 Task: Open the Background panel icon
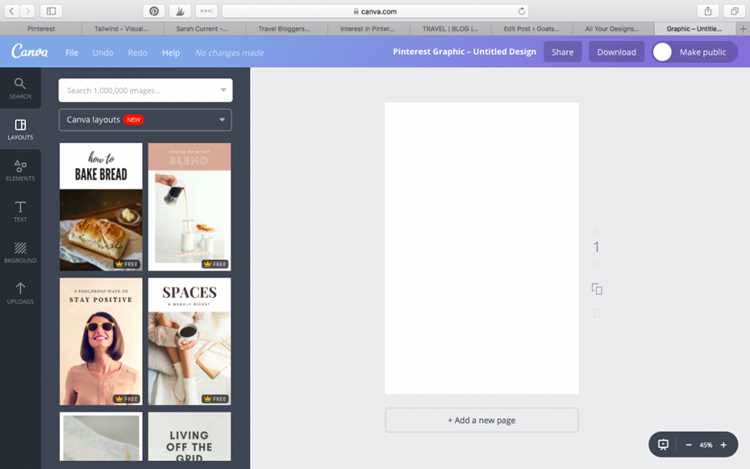[x=20, y=248]
